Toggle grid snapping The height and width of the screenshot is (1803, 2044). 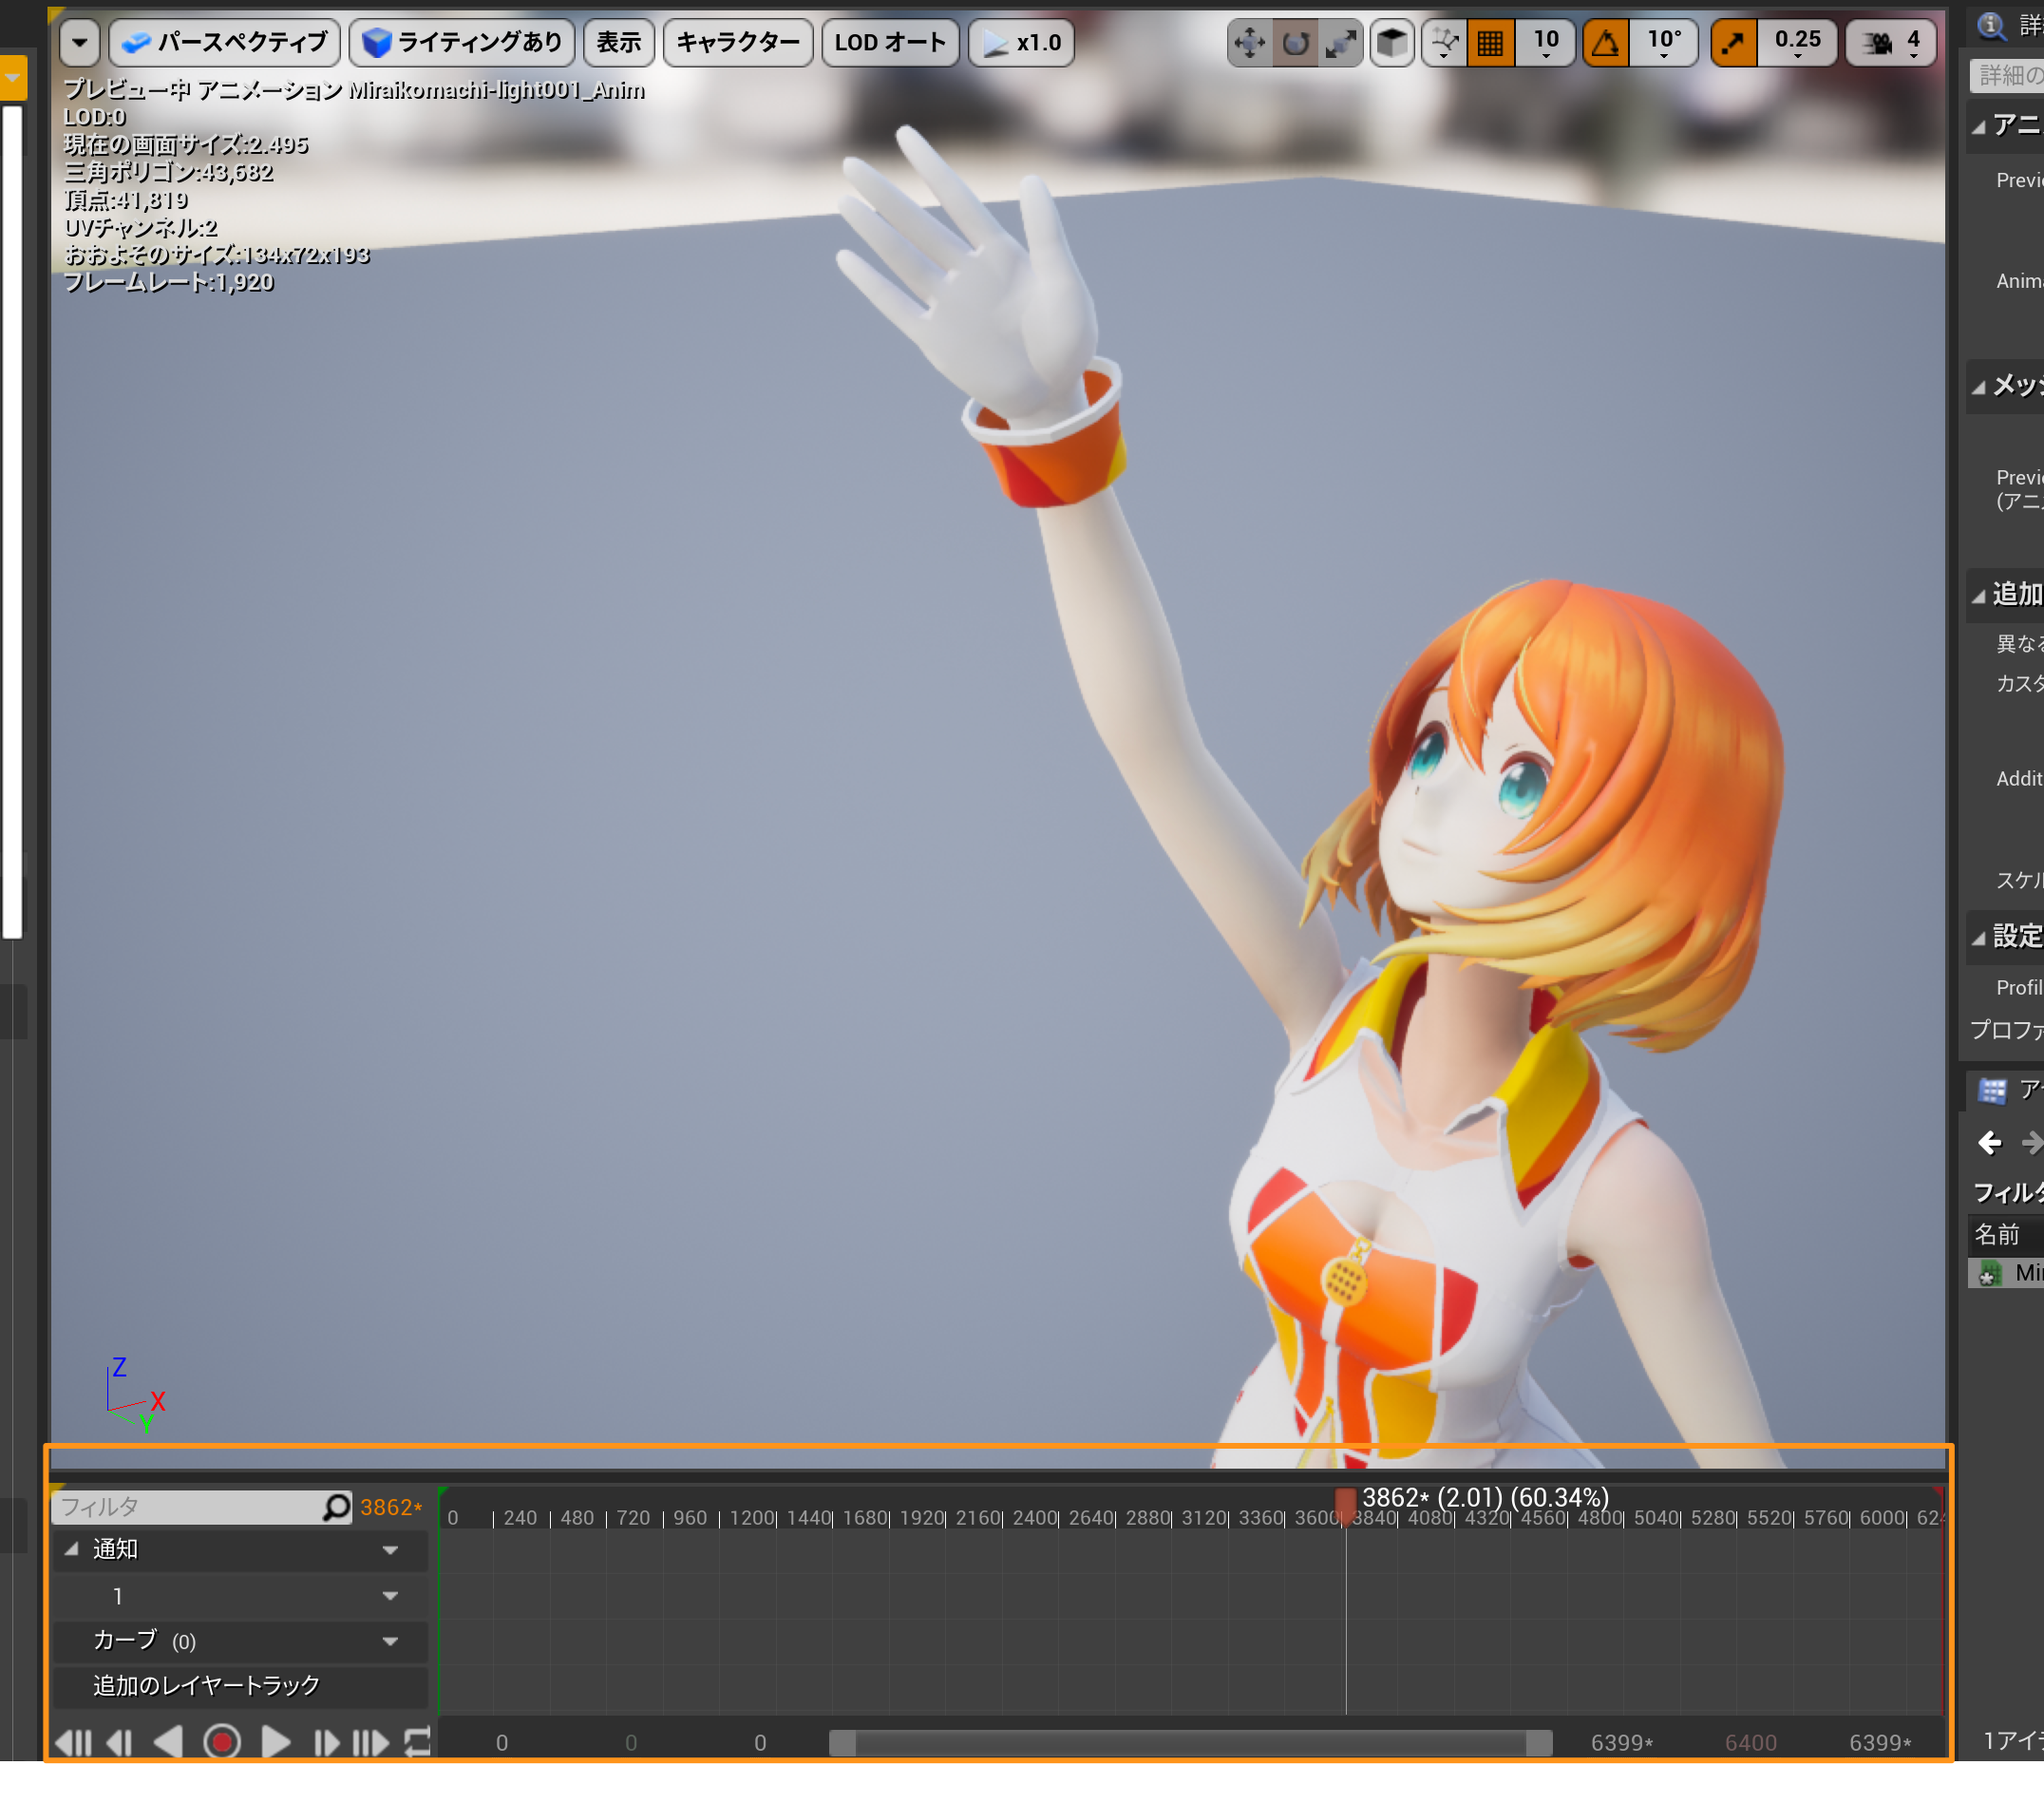(1490, 43)
